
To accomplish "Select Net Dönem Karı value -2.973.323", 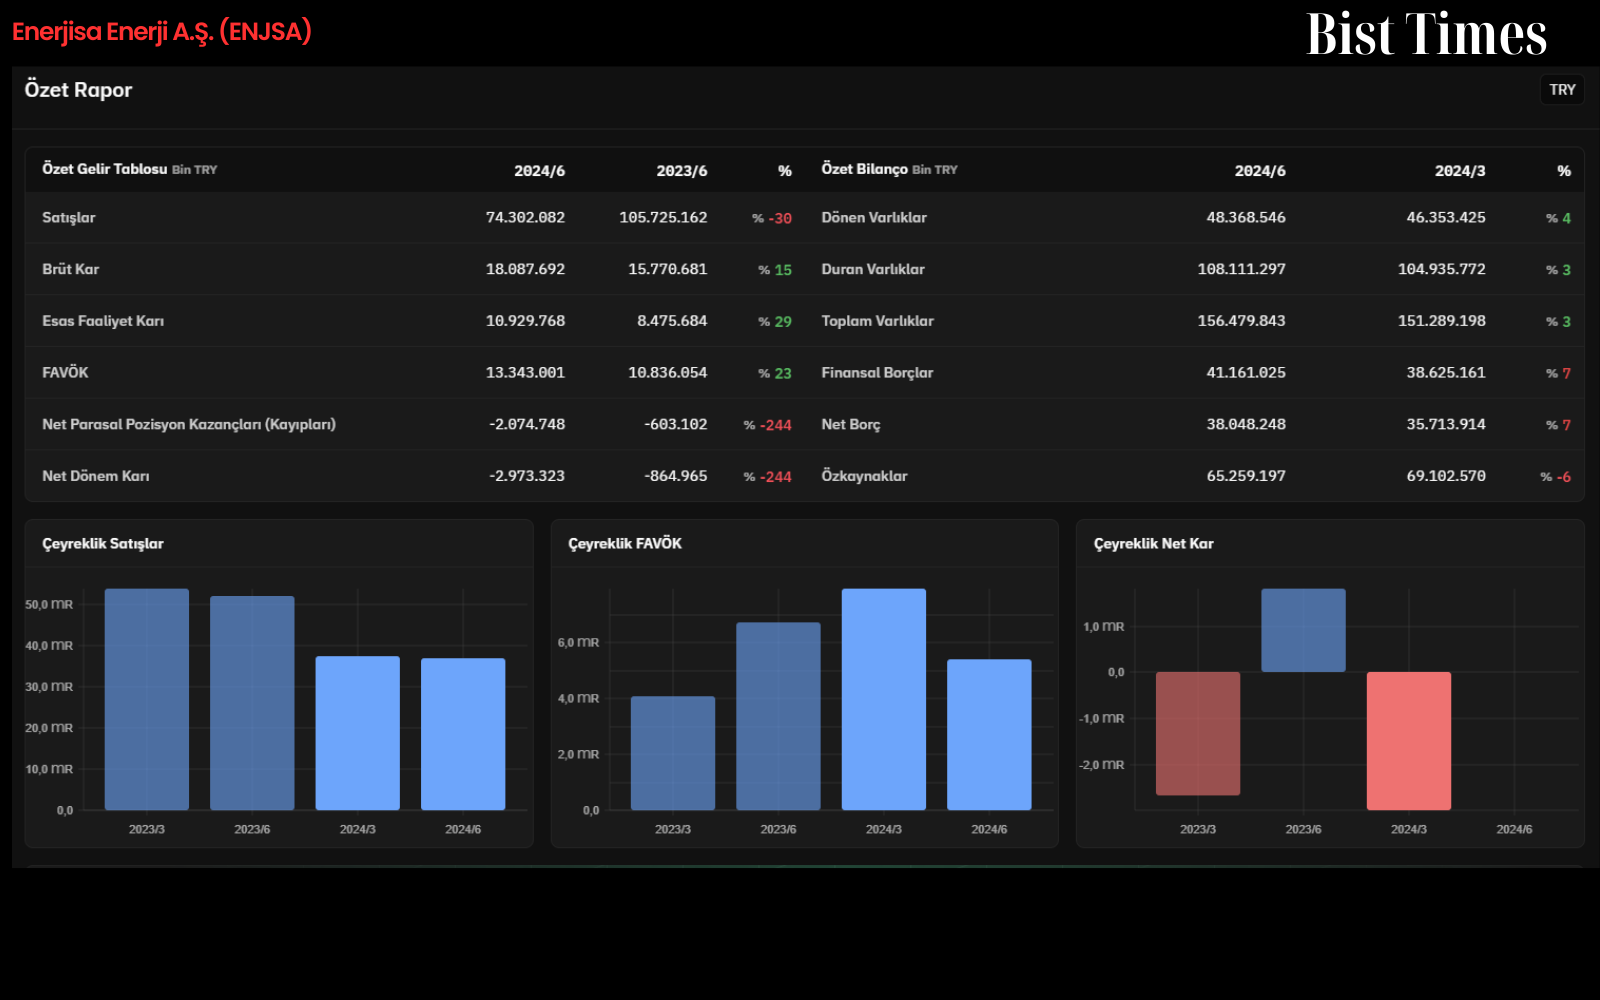I will pos(527,476).
